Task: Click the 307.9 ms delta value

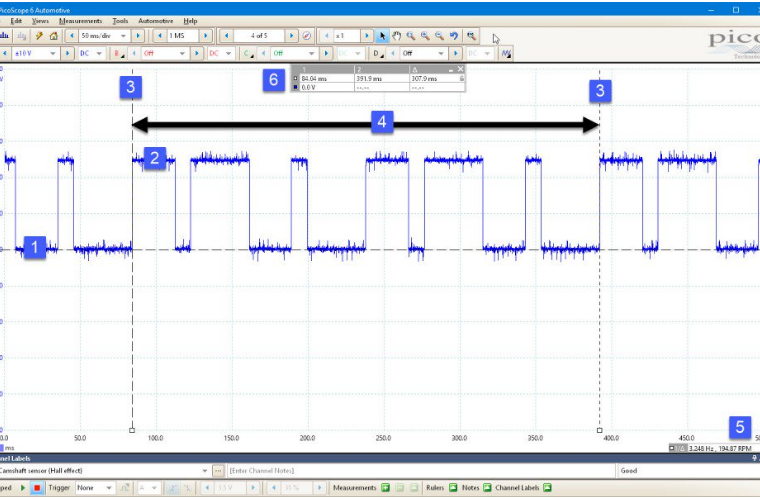Action: [x=424, y=78]
